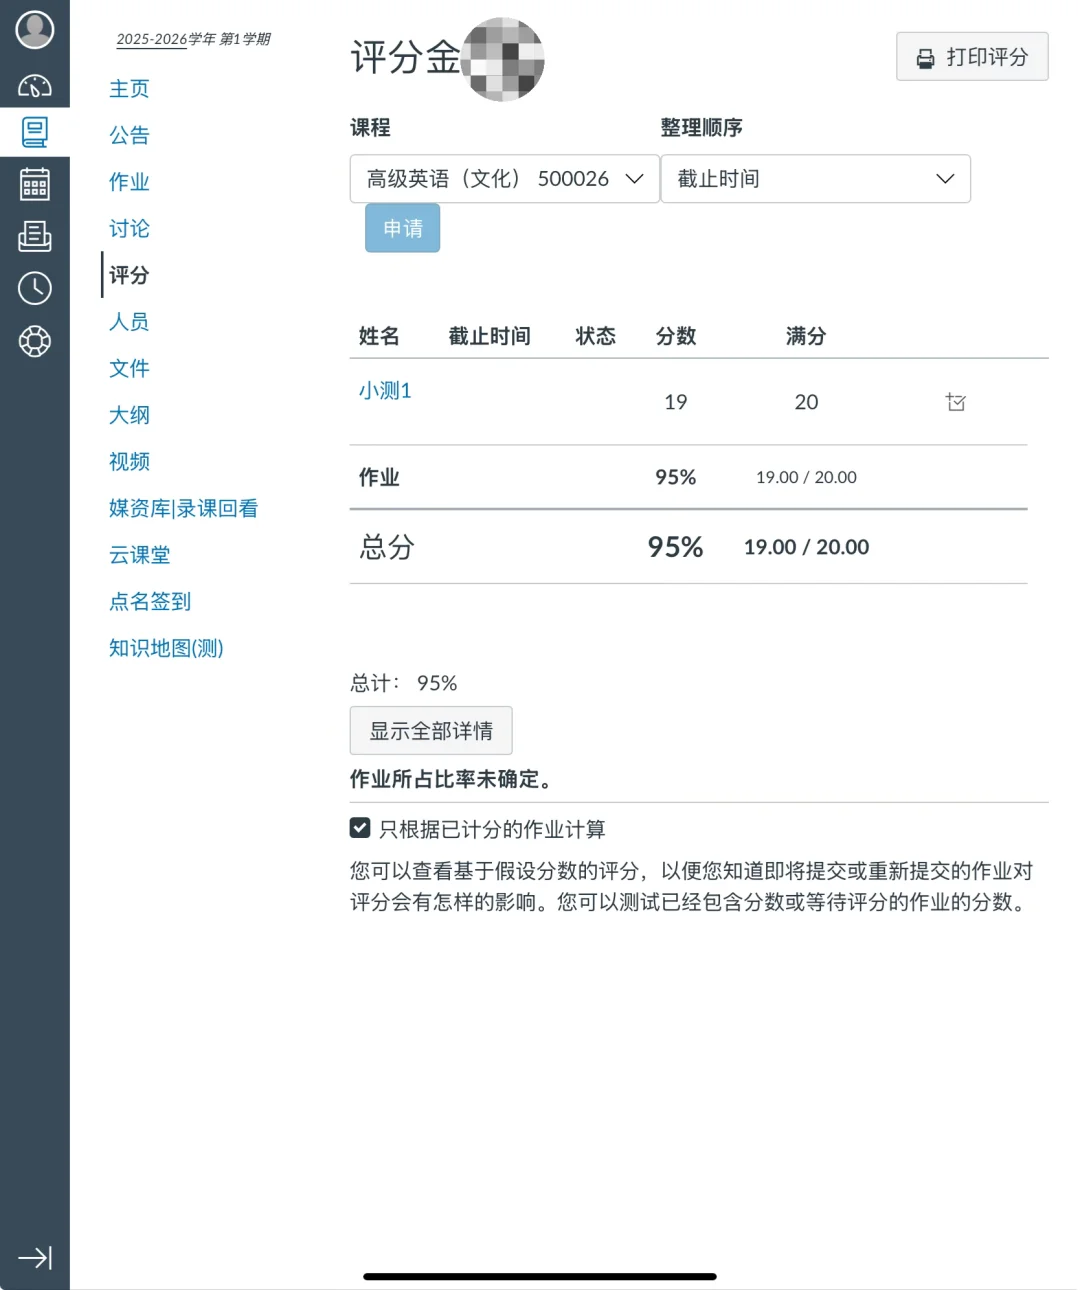Open 公告 in course navigation

pos(129,135)
